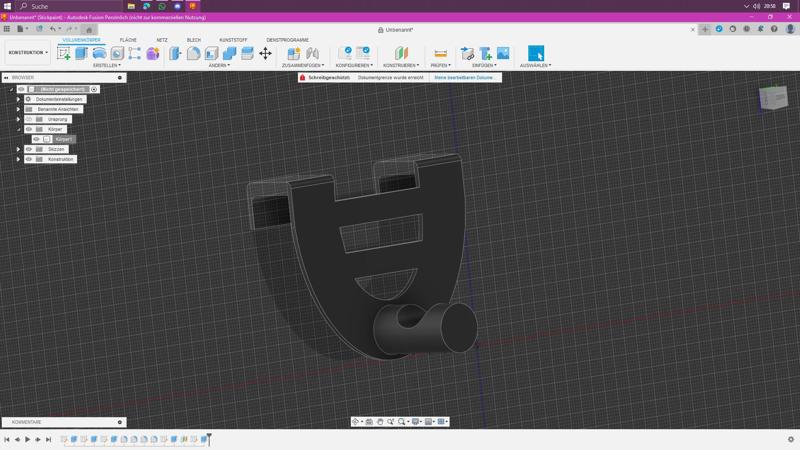This screenshot has height=450, width=800.
Task: Hide the Körper1 body via eye icon
Action: tap(37, 139)
